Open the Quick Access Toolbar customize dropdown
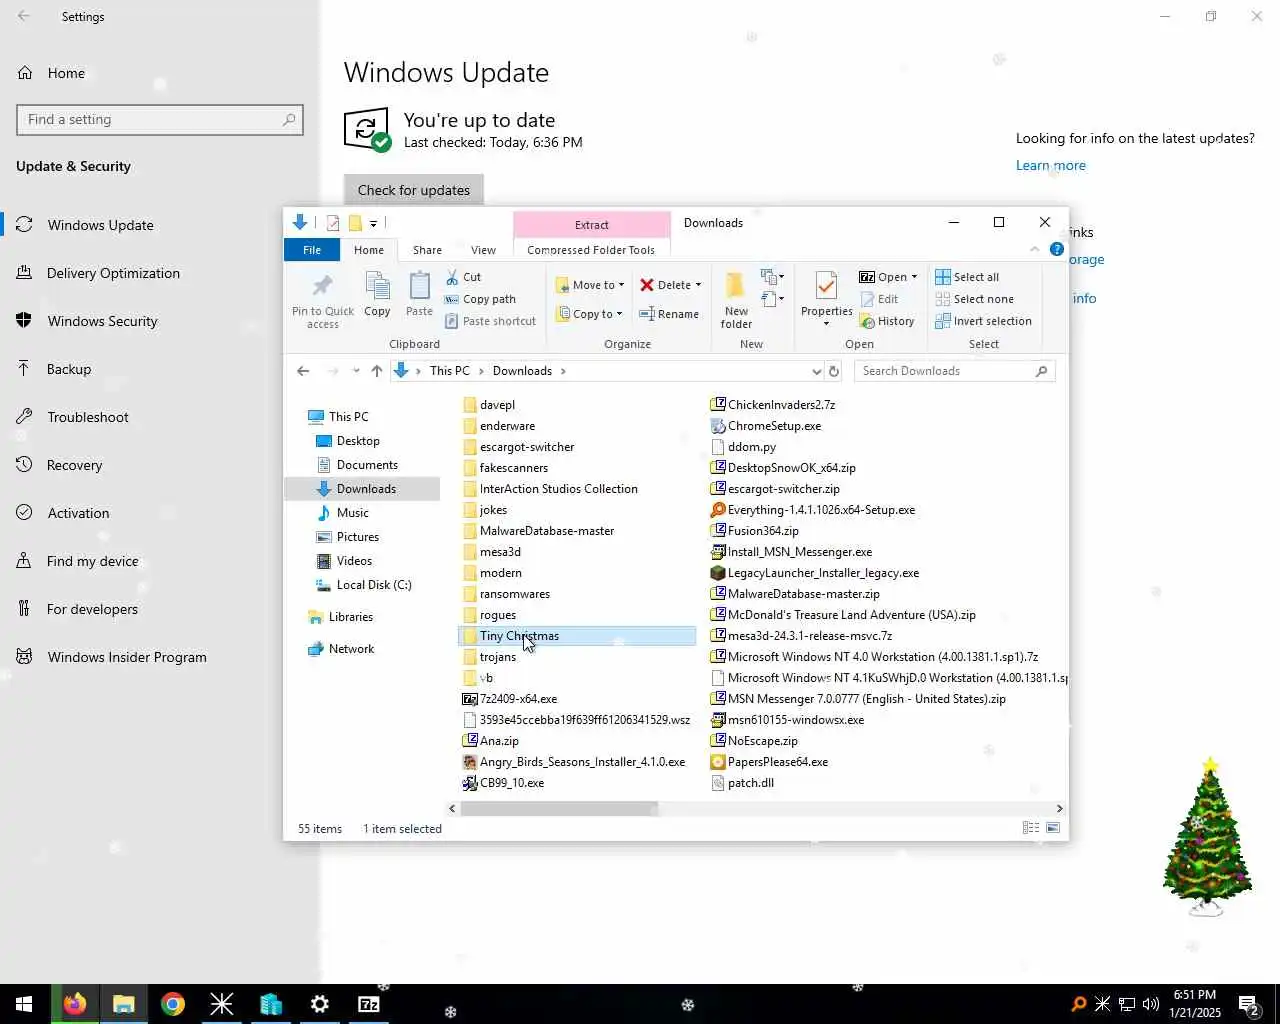 pyautogui.click(x=373, y=223)
